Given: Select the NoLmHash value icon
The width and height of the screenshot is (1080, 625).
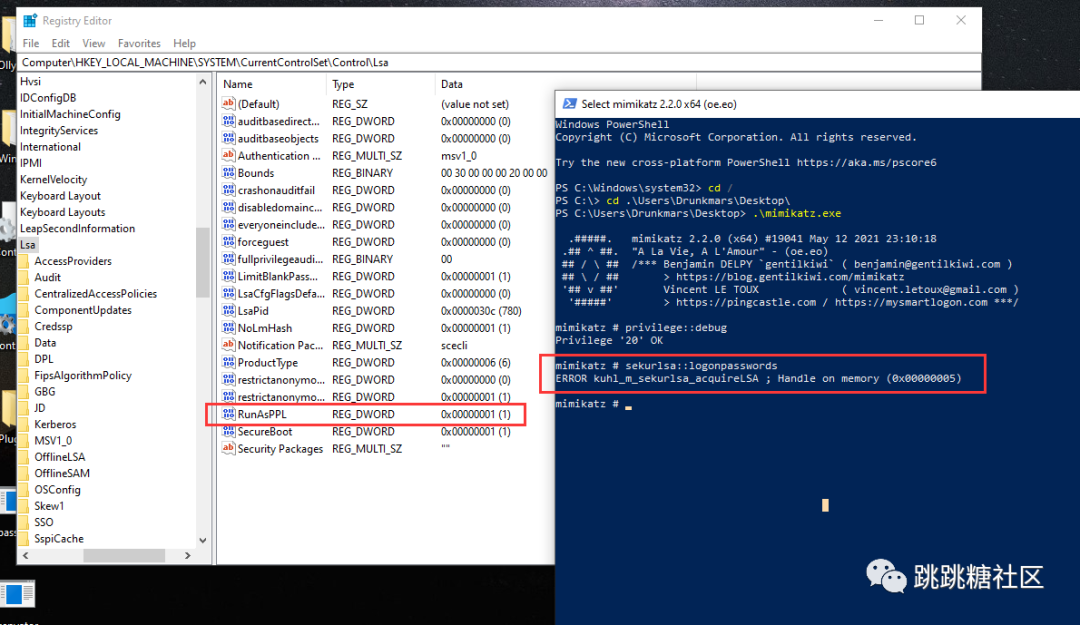Looking at the screenshot, I should [x=228, y=327].
